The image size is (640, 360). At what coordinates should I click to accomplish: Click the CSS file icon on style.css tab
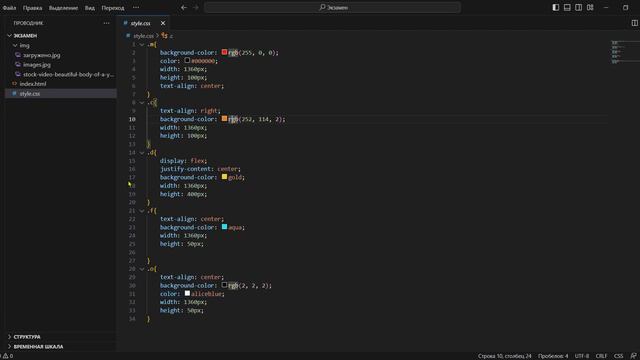point(125,23)
